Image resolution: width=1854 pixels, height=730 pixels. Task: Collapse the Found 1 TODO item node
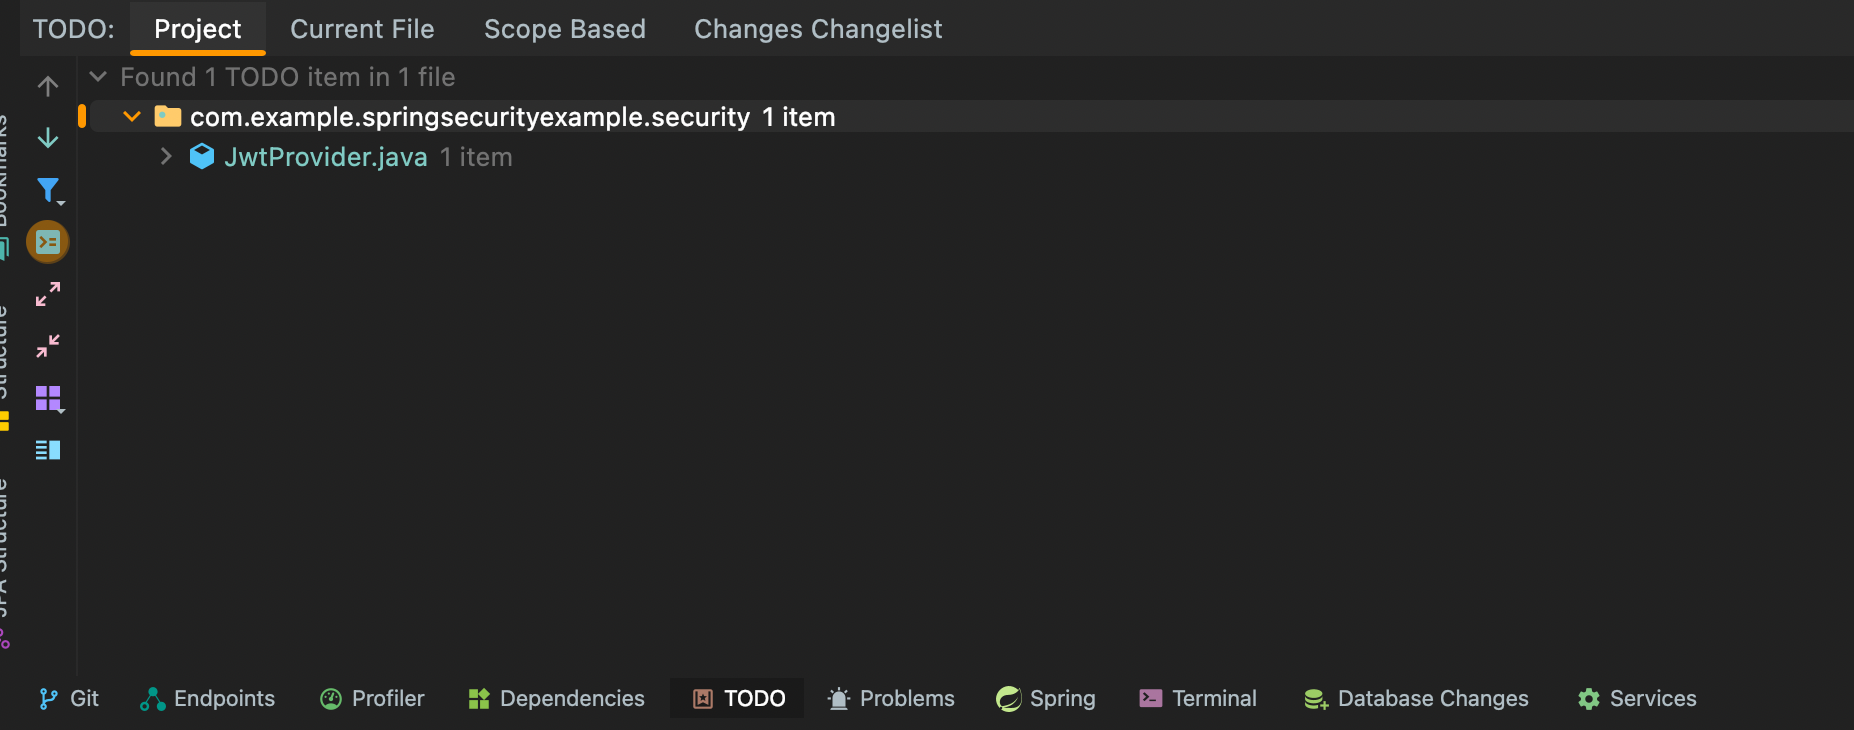click(98, 77)
